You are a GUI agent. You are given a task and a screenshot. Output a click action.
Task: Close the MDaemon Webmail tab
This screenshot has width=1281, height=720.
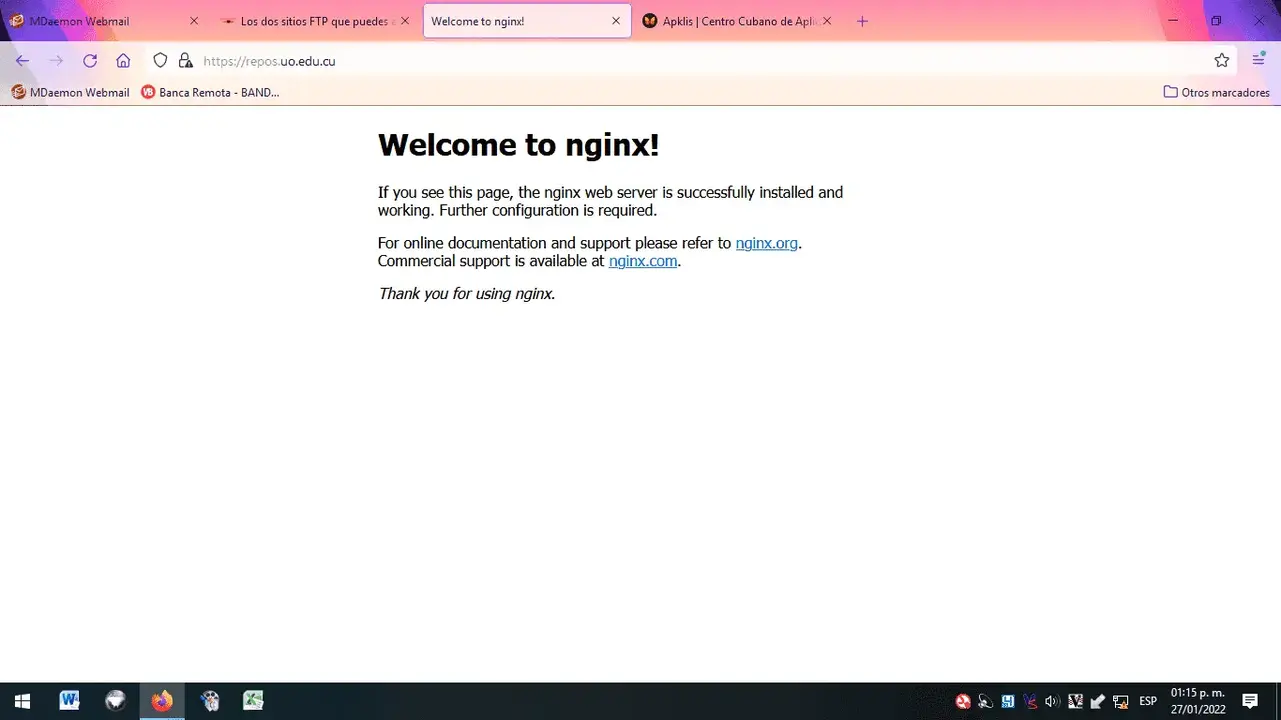194,21
